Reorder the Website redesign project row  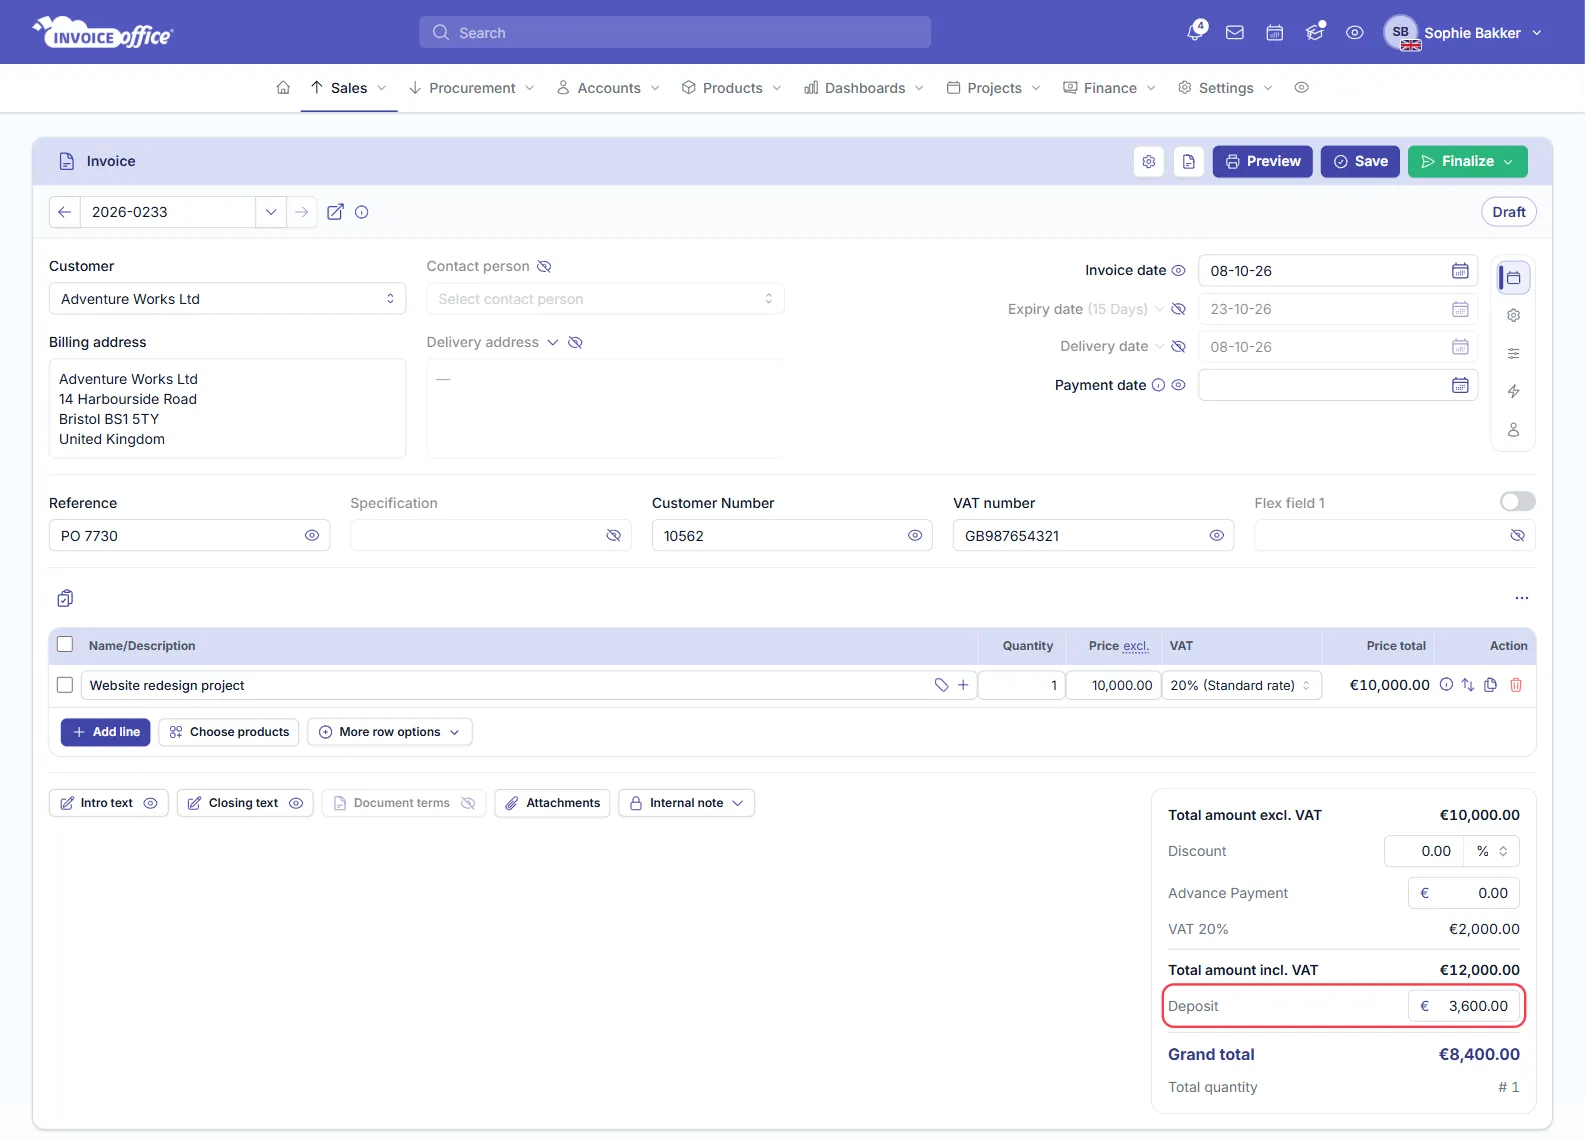[x=1468, y=685]
